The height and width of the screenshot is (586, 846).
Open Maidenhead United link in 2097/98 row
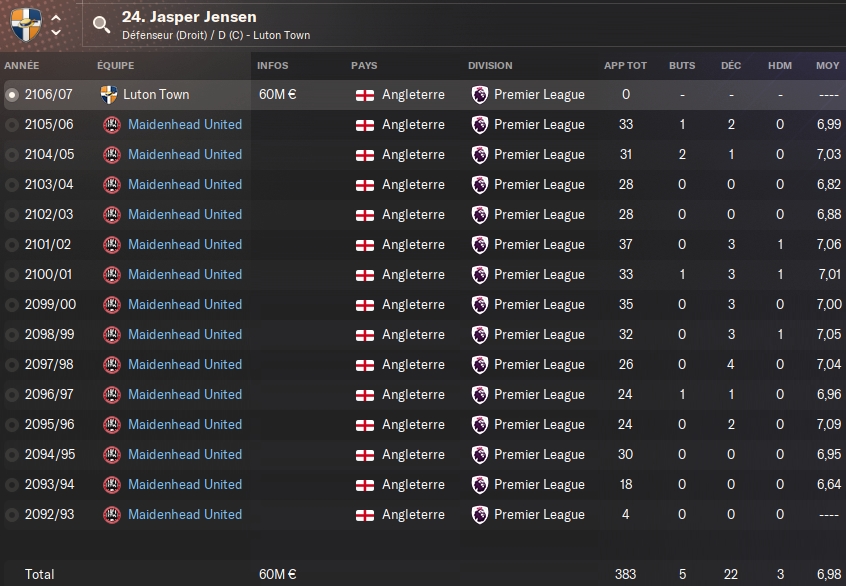(x=185, y=364)
